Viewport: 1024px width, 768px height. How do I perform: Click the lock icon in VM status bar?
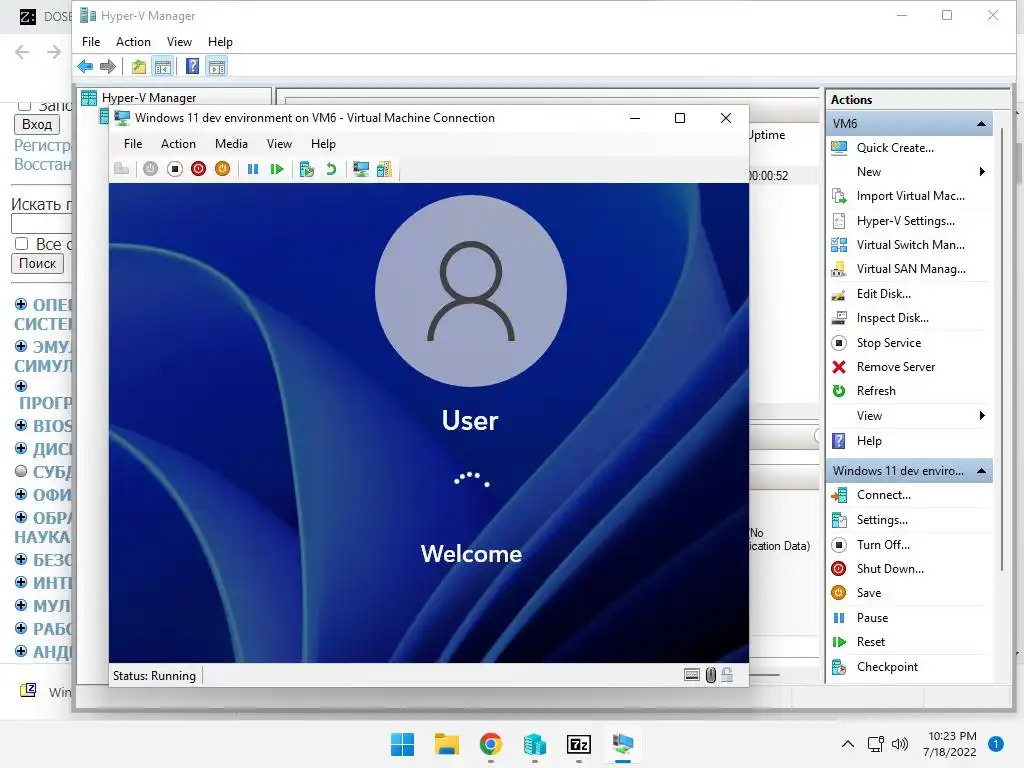727,675
